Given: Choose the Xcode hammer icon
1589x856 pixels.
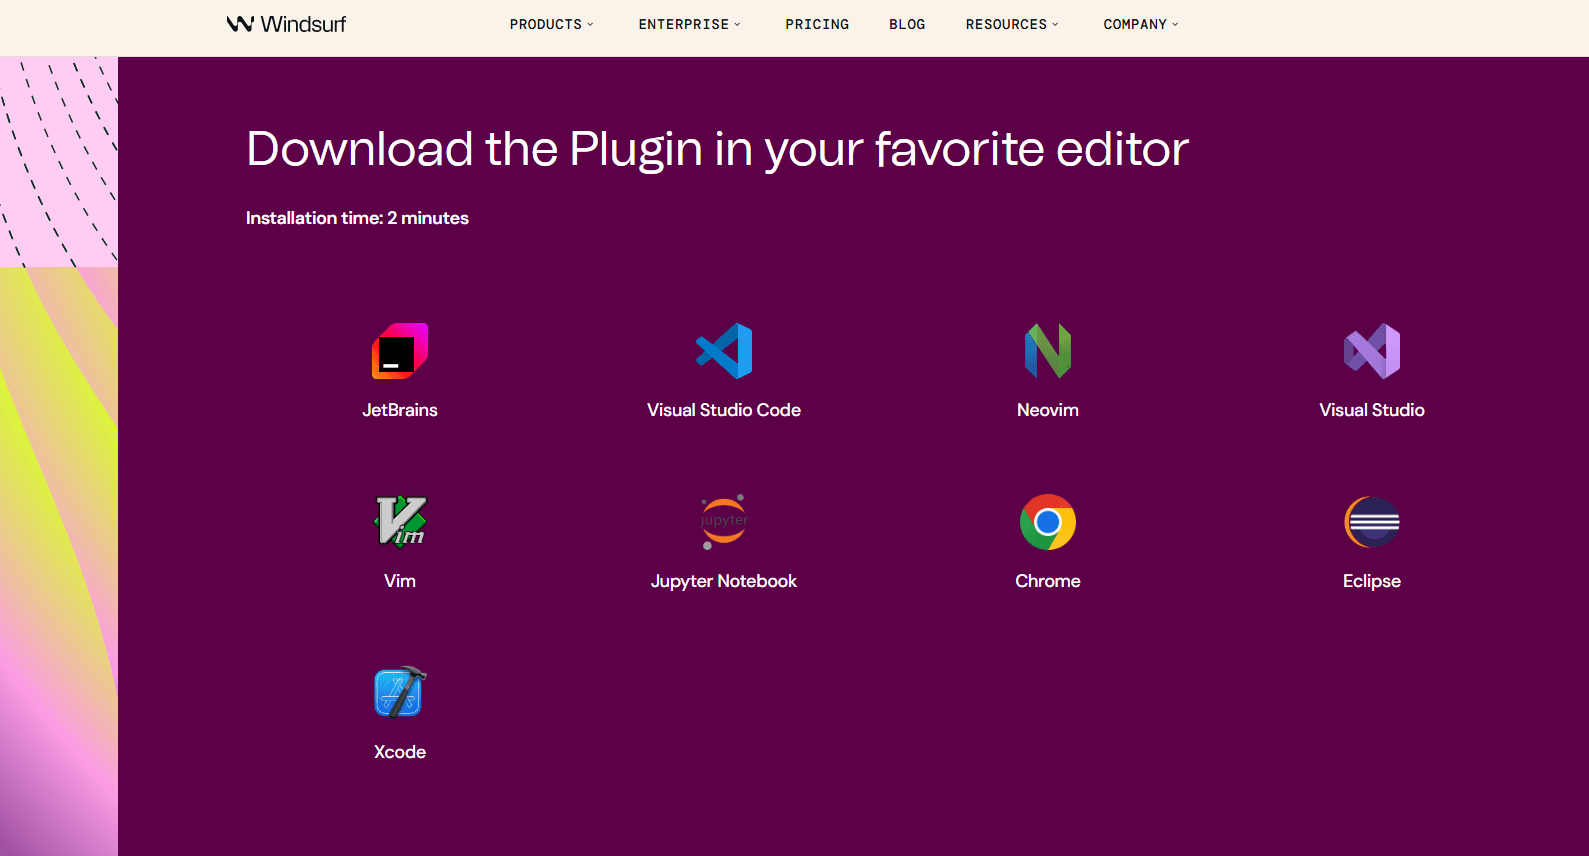Looking at the screenshot, I should pyautogui.click(x=400, y=692).
